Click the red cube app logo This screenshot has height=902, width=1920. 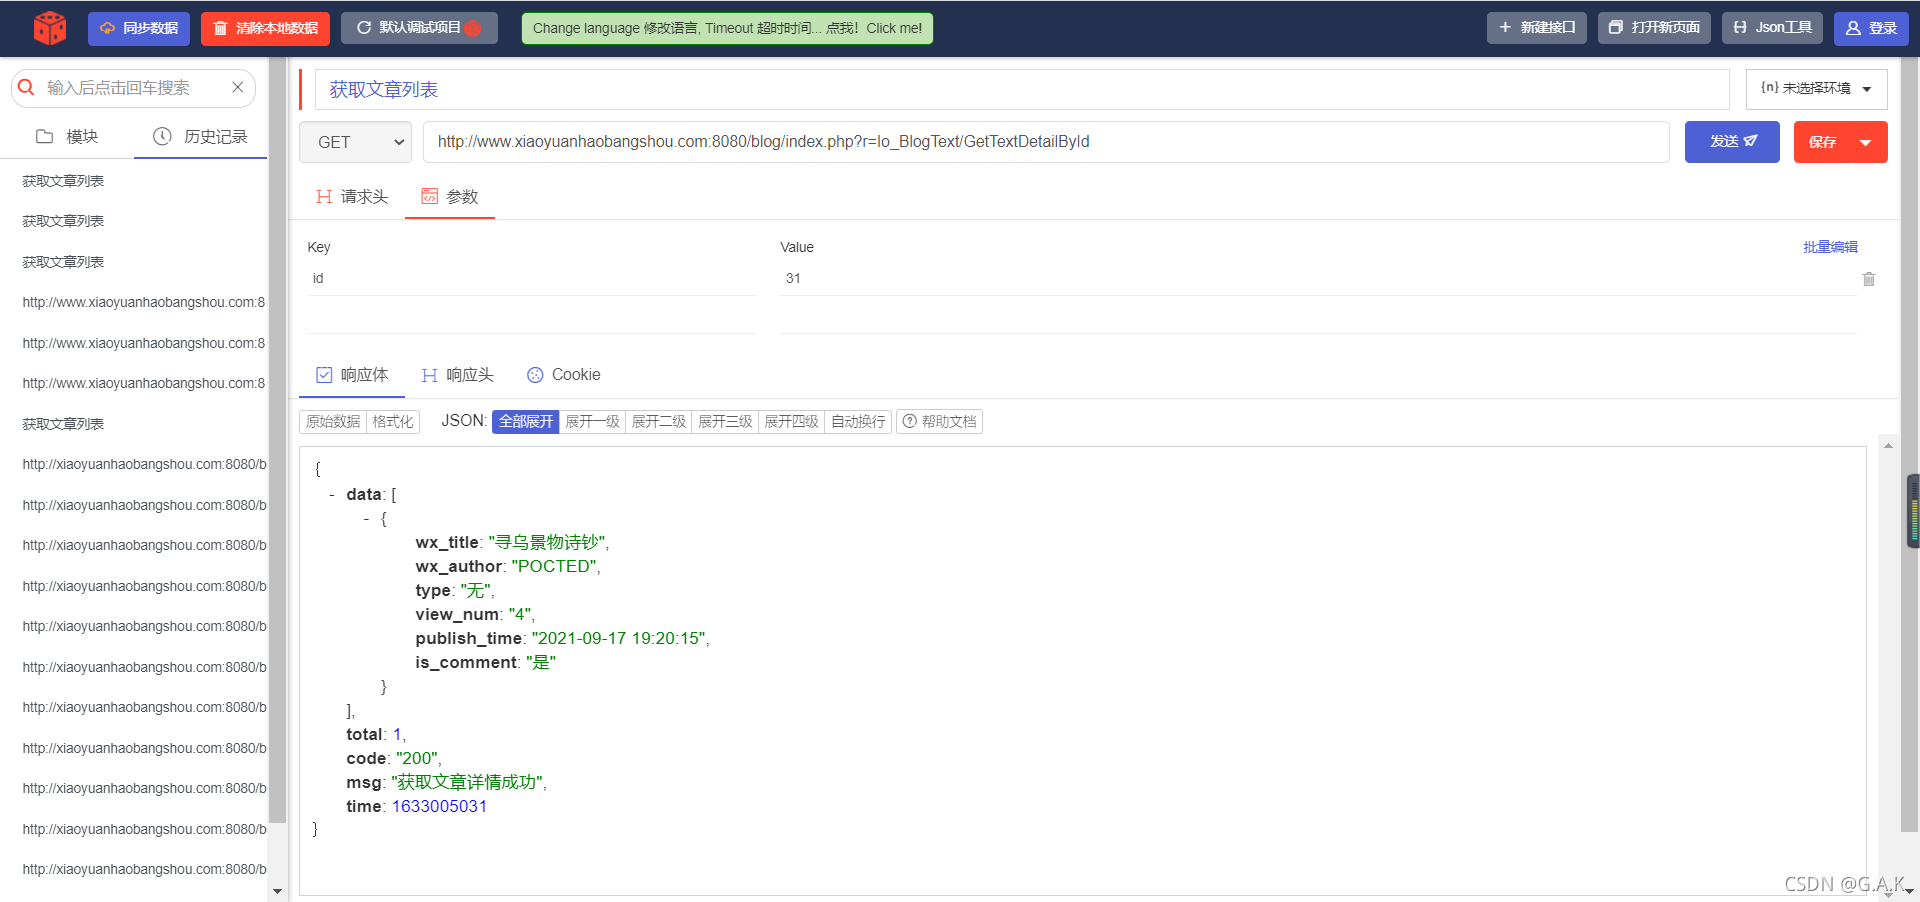coord(49,28)
